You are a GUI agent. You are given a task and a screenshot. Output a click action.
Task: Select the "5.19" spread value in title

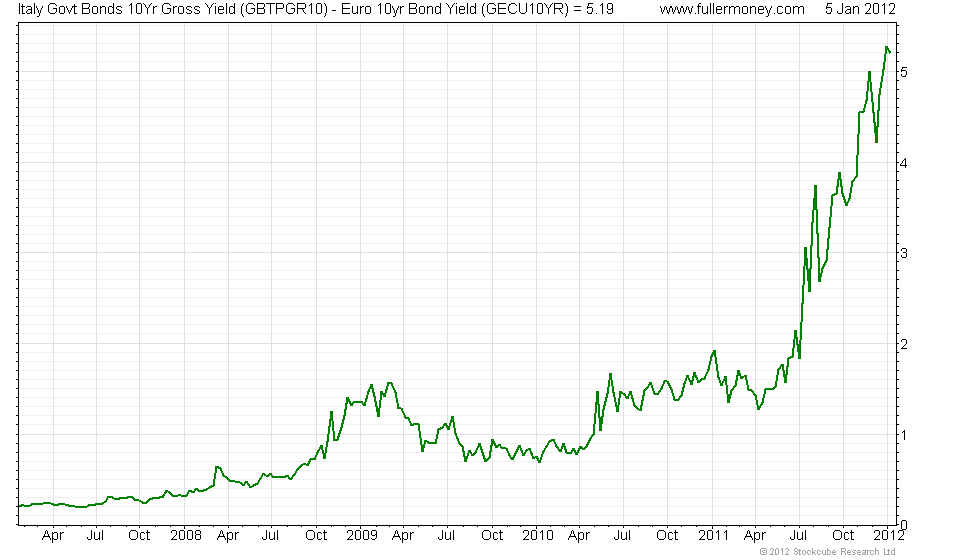click(600, 9)
